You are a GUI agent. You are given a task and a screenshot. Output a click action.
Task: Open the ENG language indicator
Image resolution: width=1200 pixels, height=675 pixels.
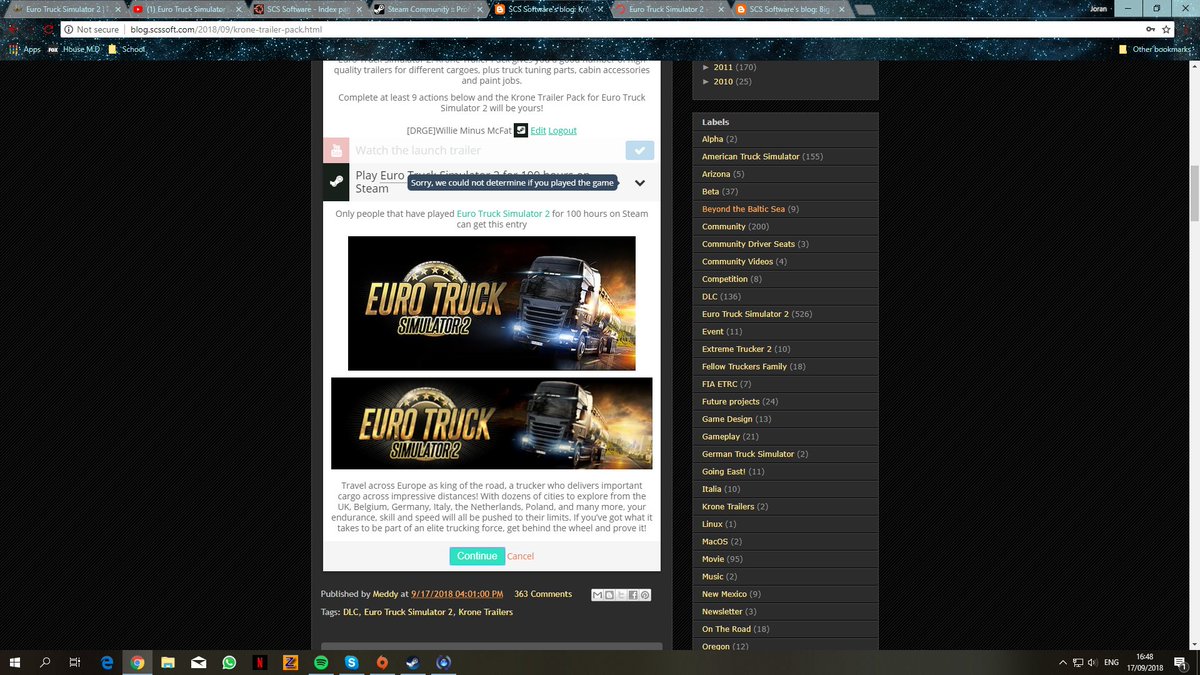tap(1111, 662)
